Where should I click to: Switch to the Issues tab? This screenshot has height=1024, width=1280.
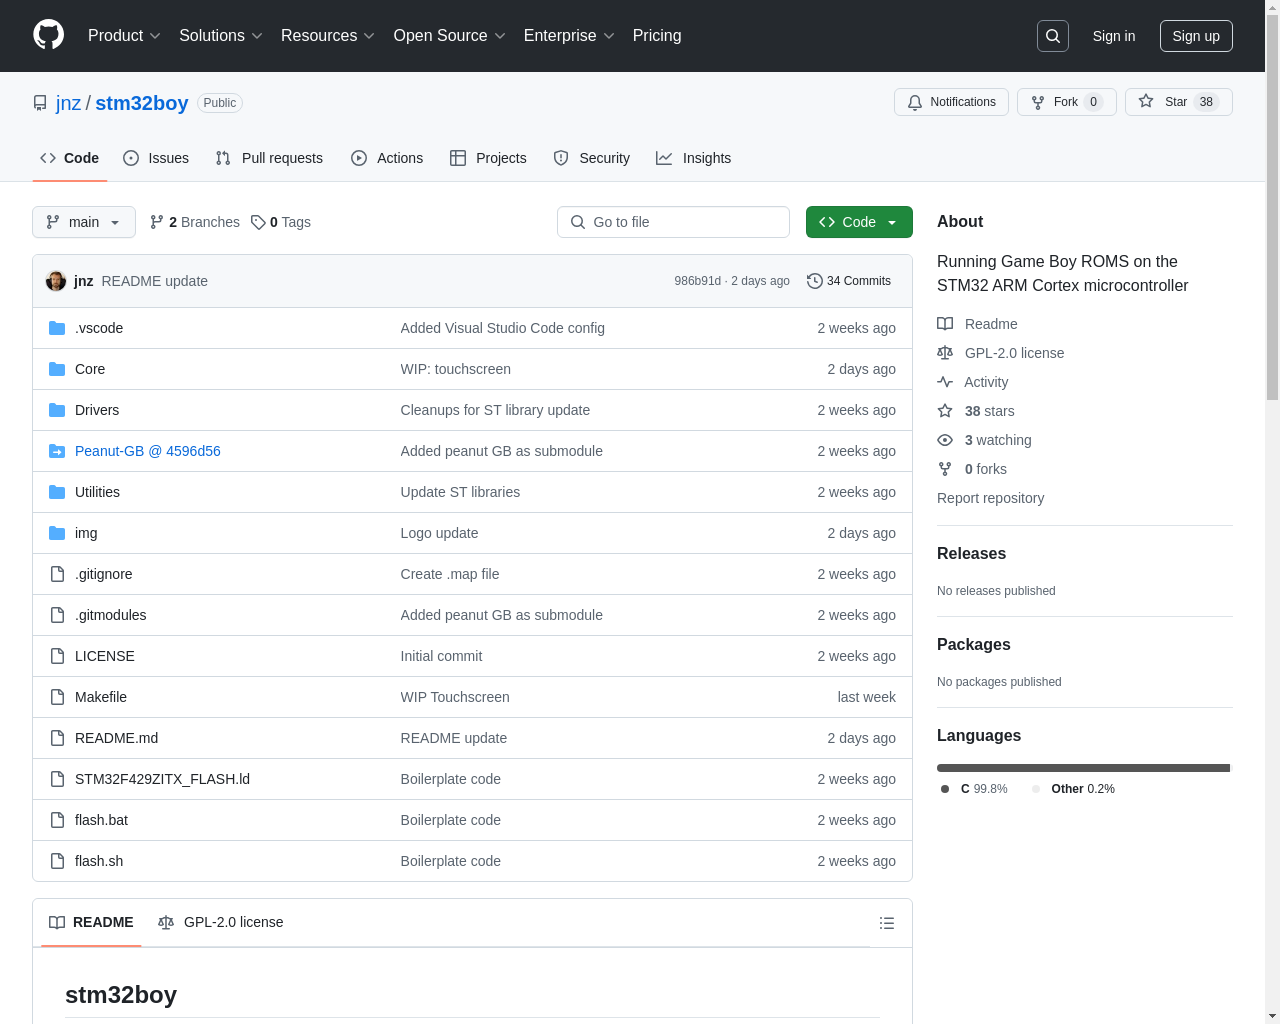156,158
